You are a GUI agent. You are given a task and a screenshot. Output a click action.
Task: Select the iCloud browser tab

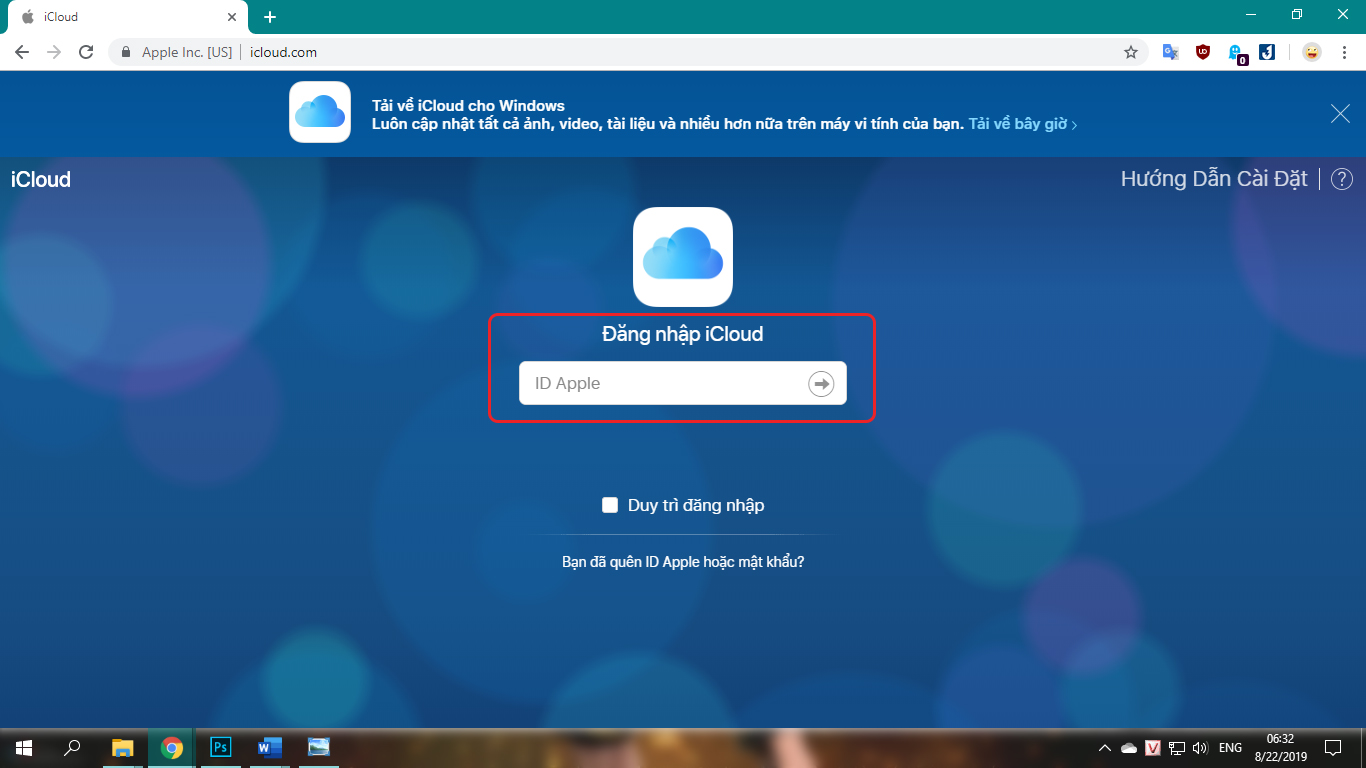pyautogui.click(x=130, y=17)
